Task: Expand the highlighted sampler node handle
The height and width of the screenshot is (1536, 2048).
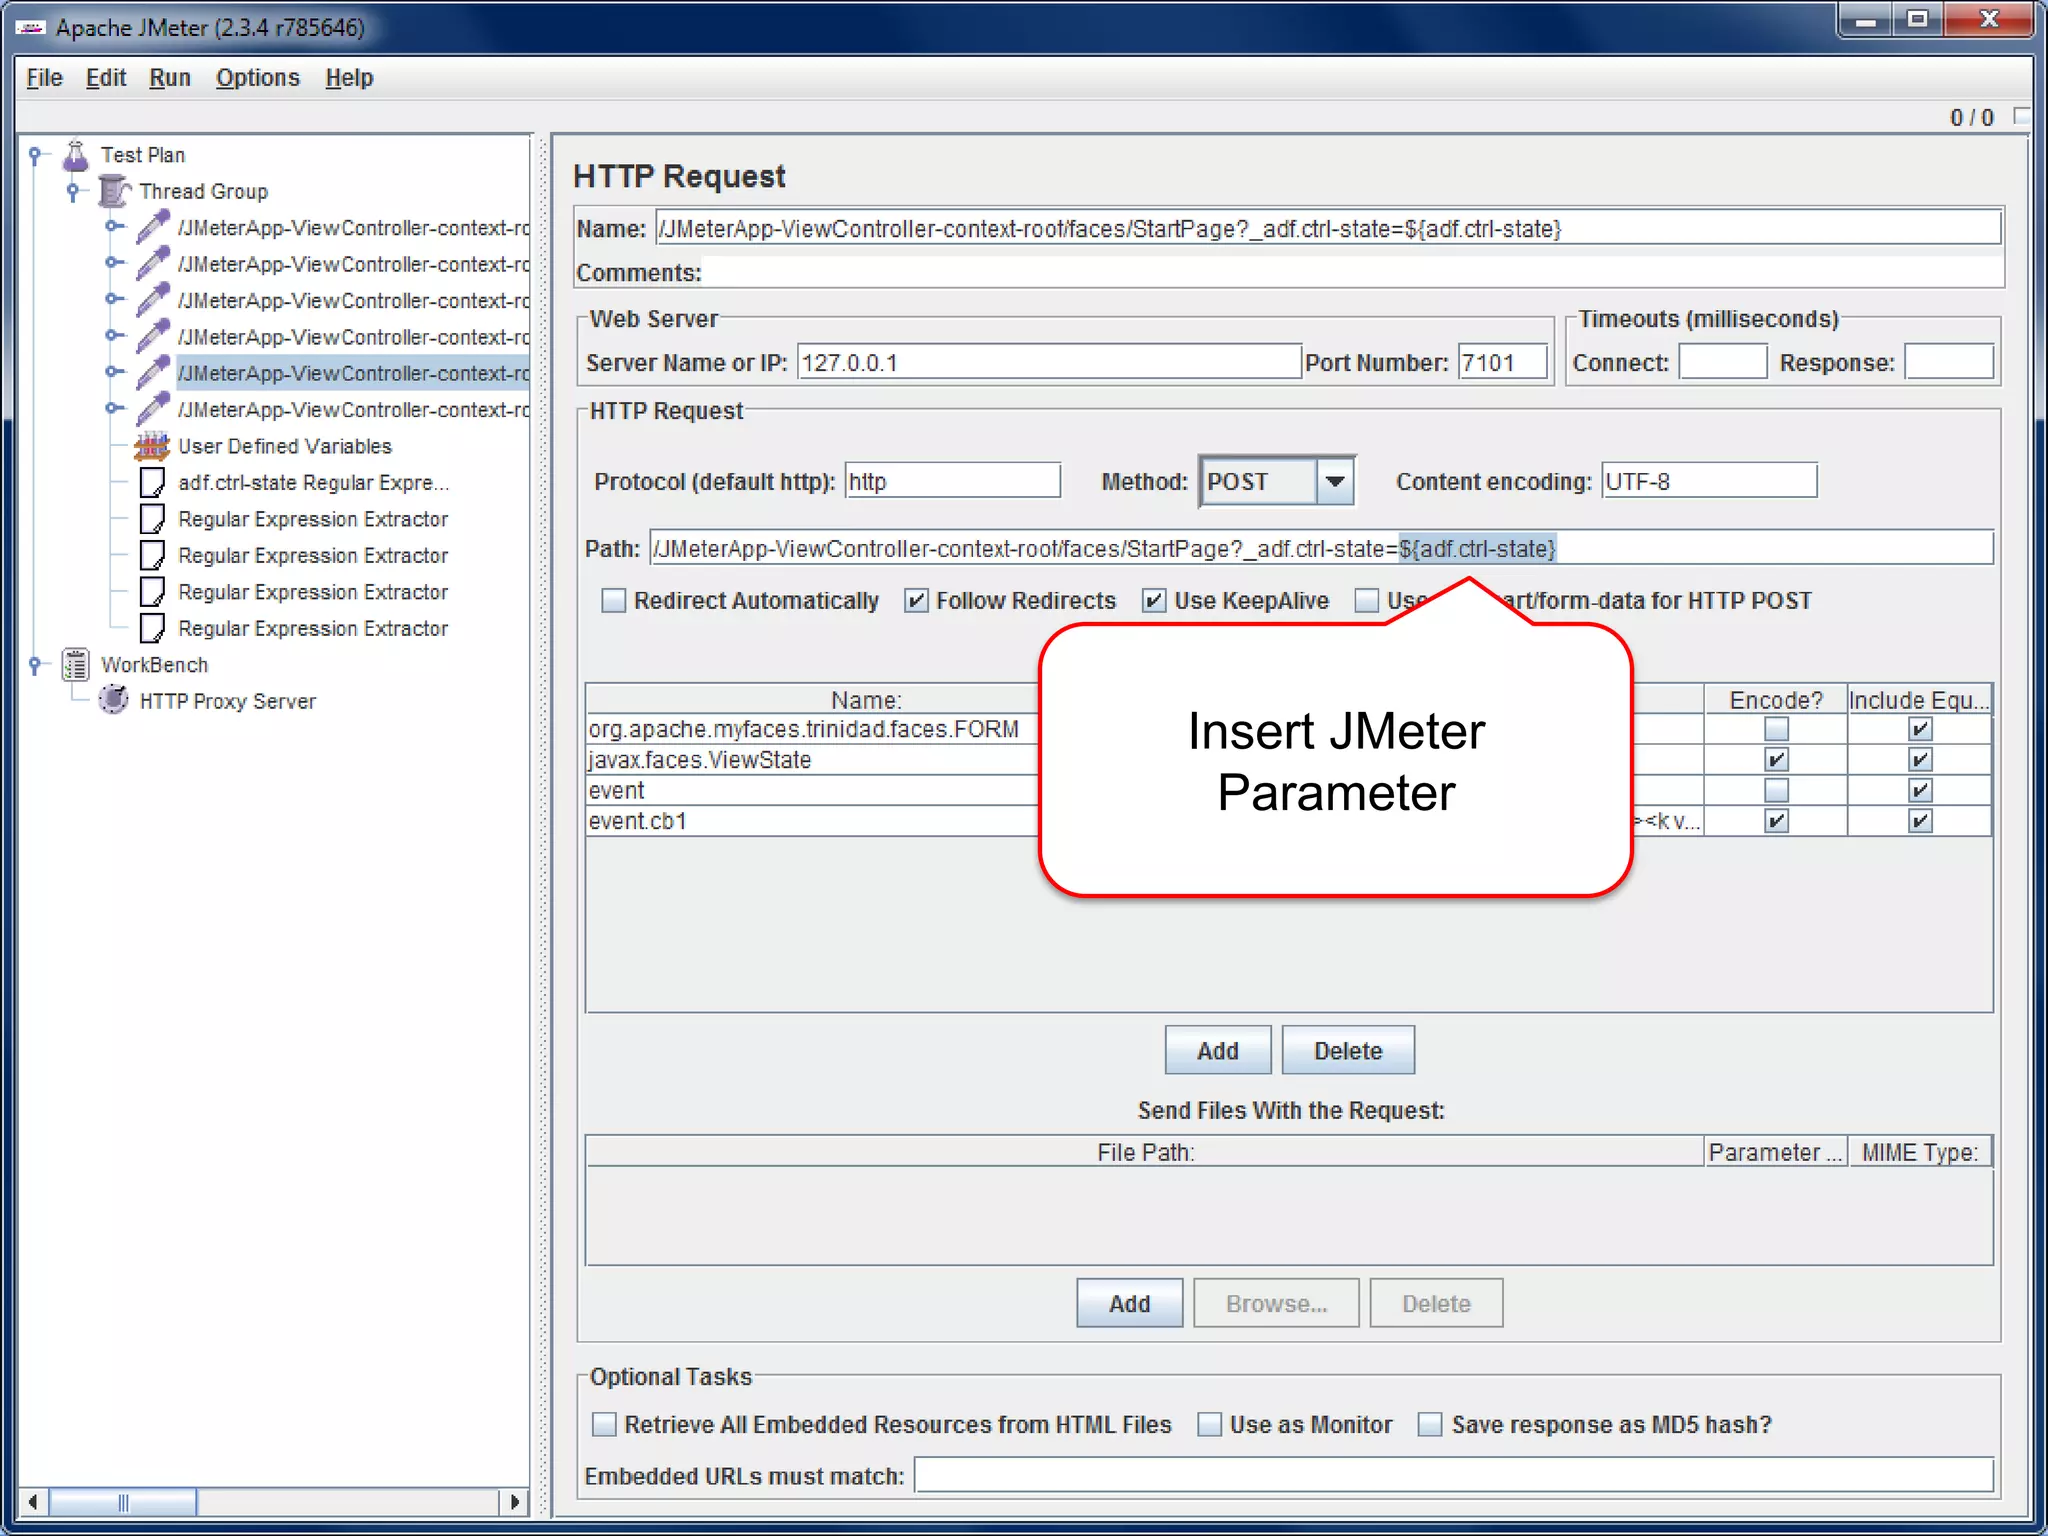Action: point(113,373)
